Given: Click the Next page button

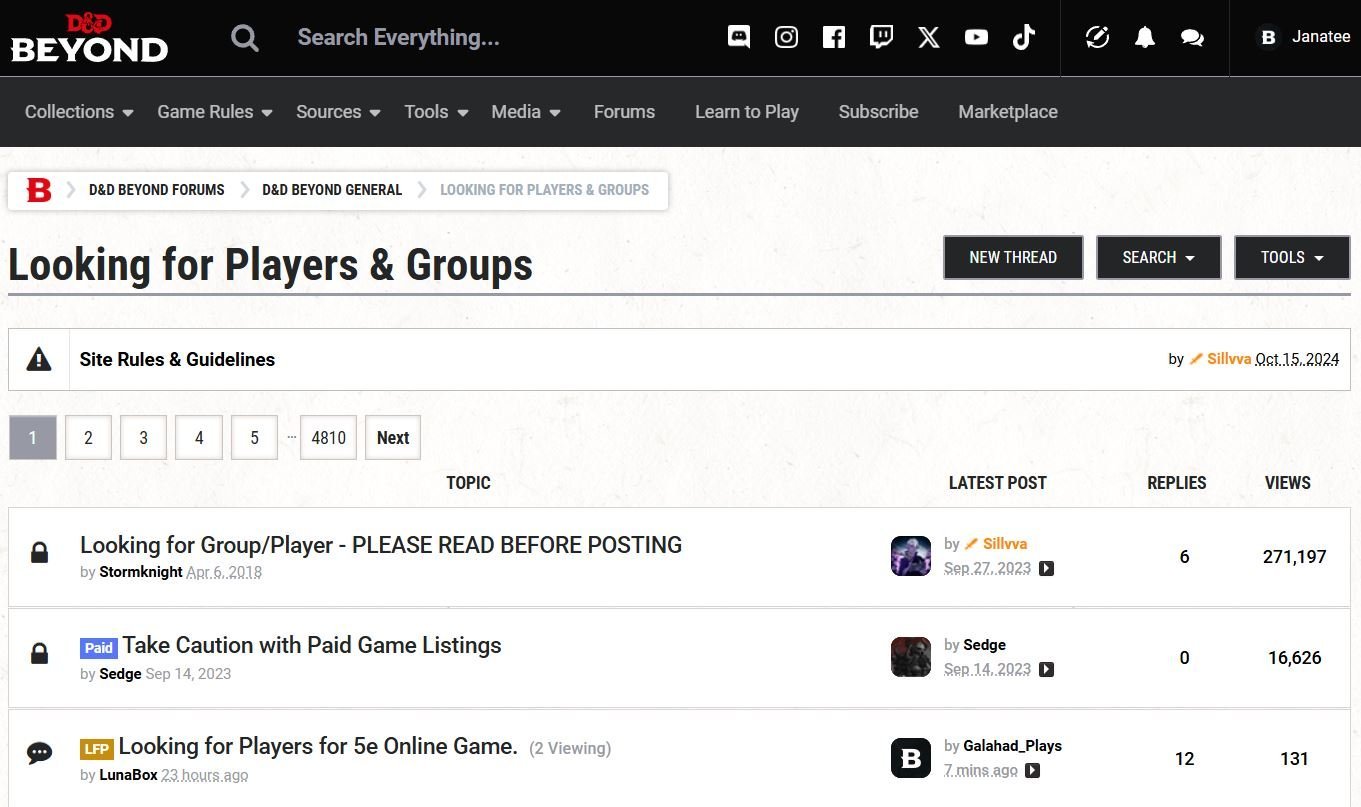Looking at the screenshot, I should tap(393, 438).
